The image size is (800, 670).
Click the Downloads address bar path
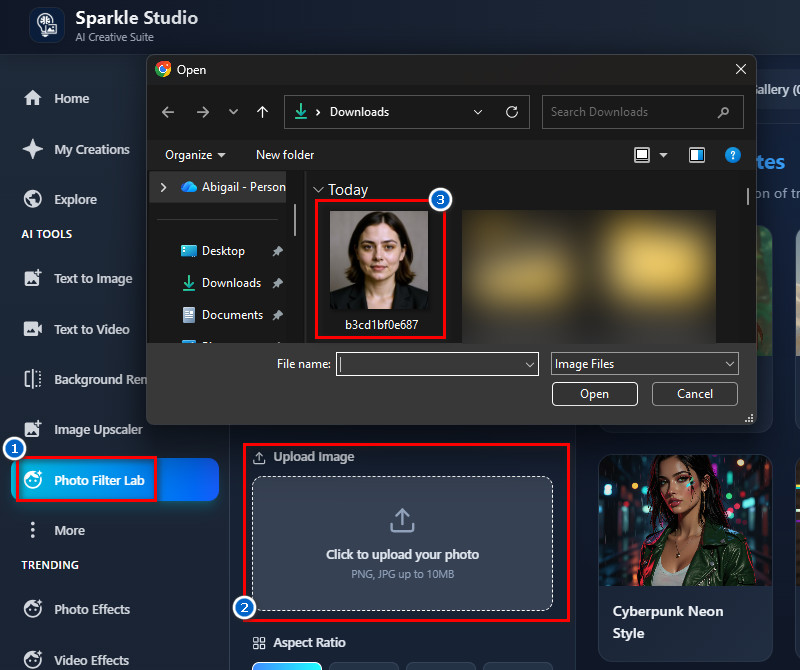[x=359, y=112]
